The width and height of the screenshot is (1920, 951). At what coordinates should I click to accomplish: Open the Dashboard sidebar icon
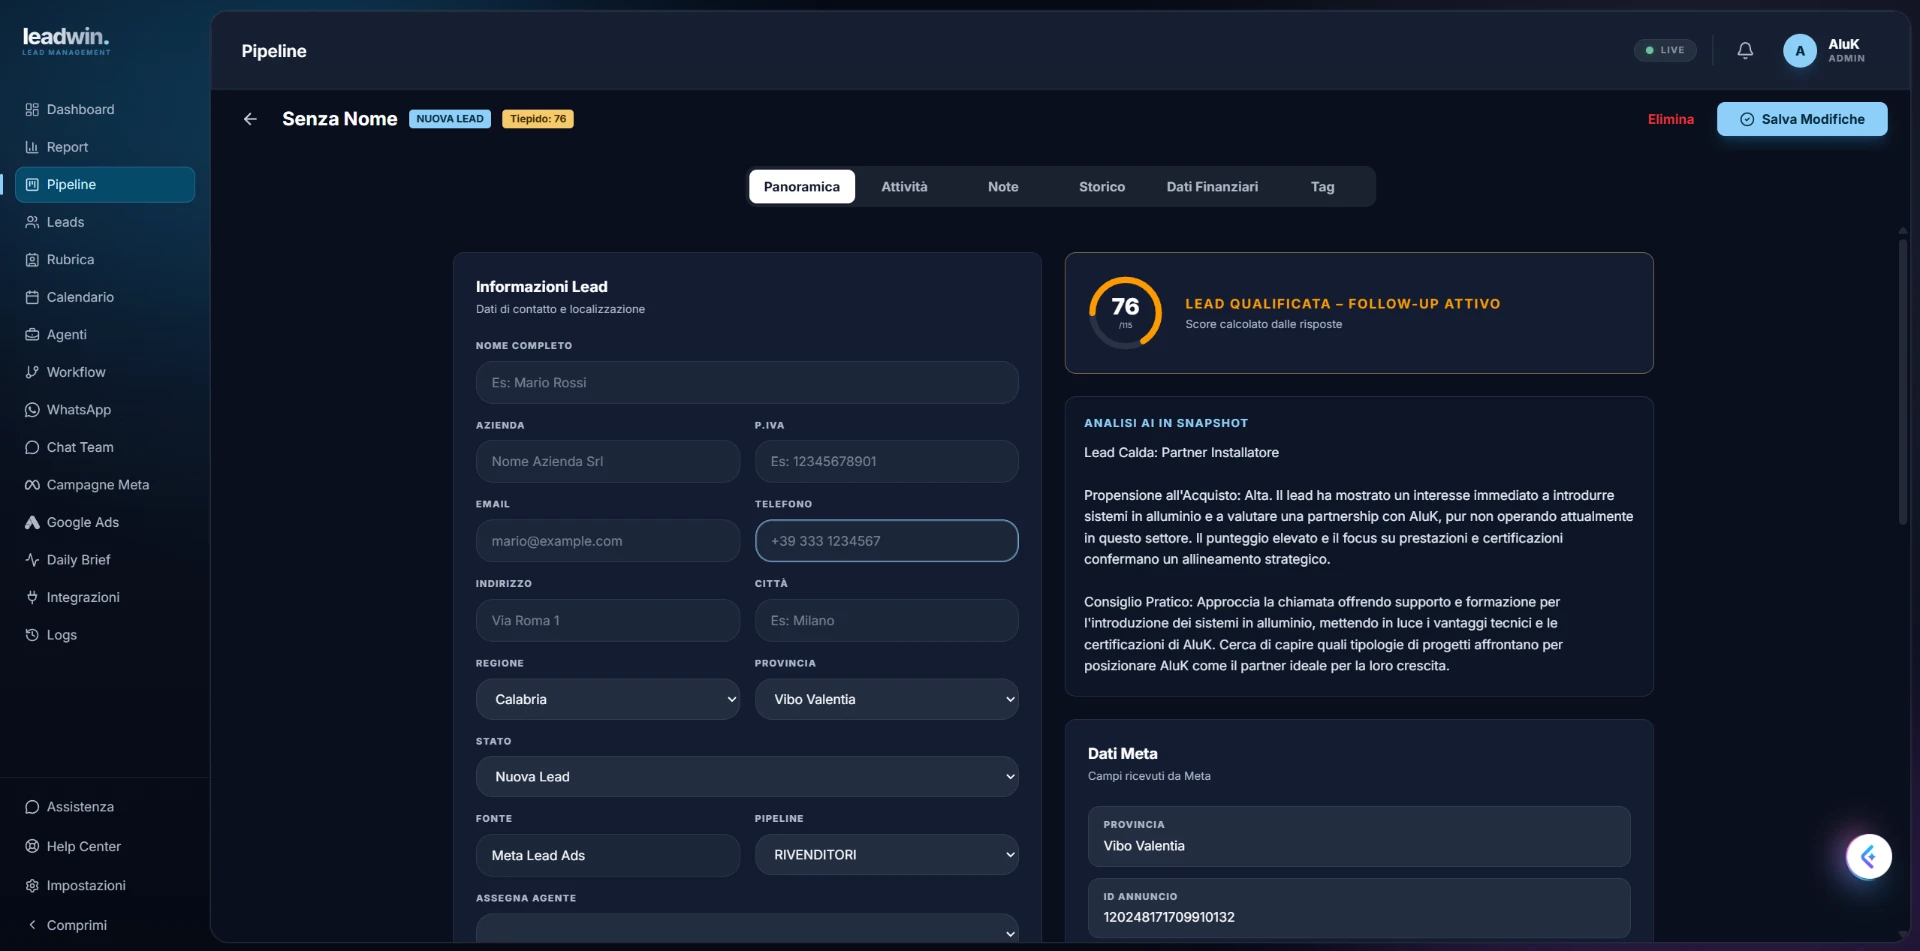32,109
